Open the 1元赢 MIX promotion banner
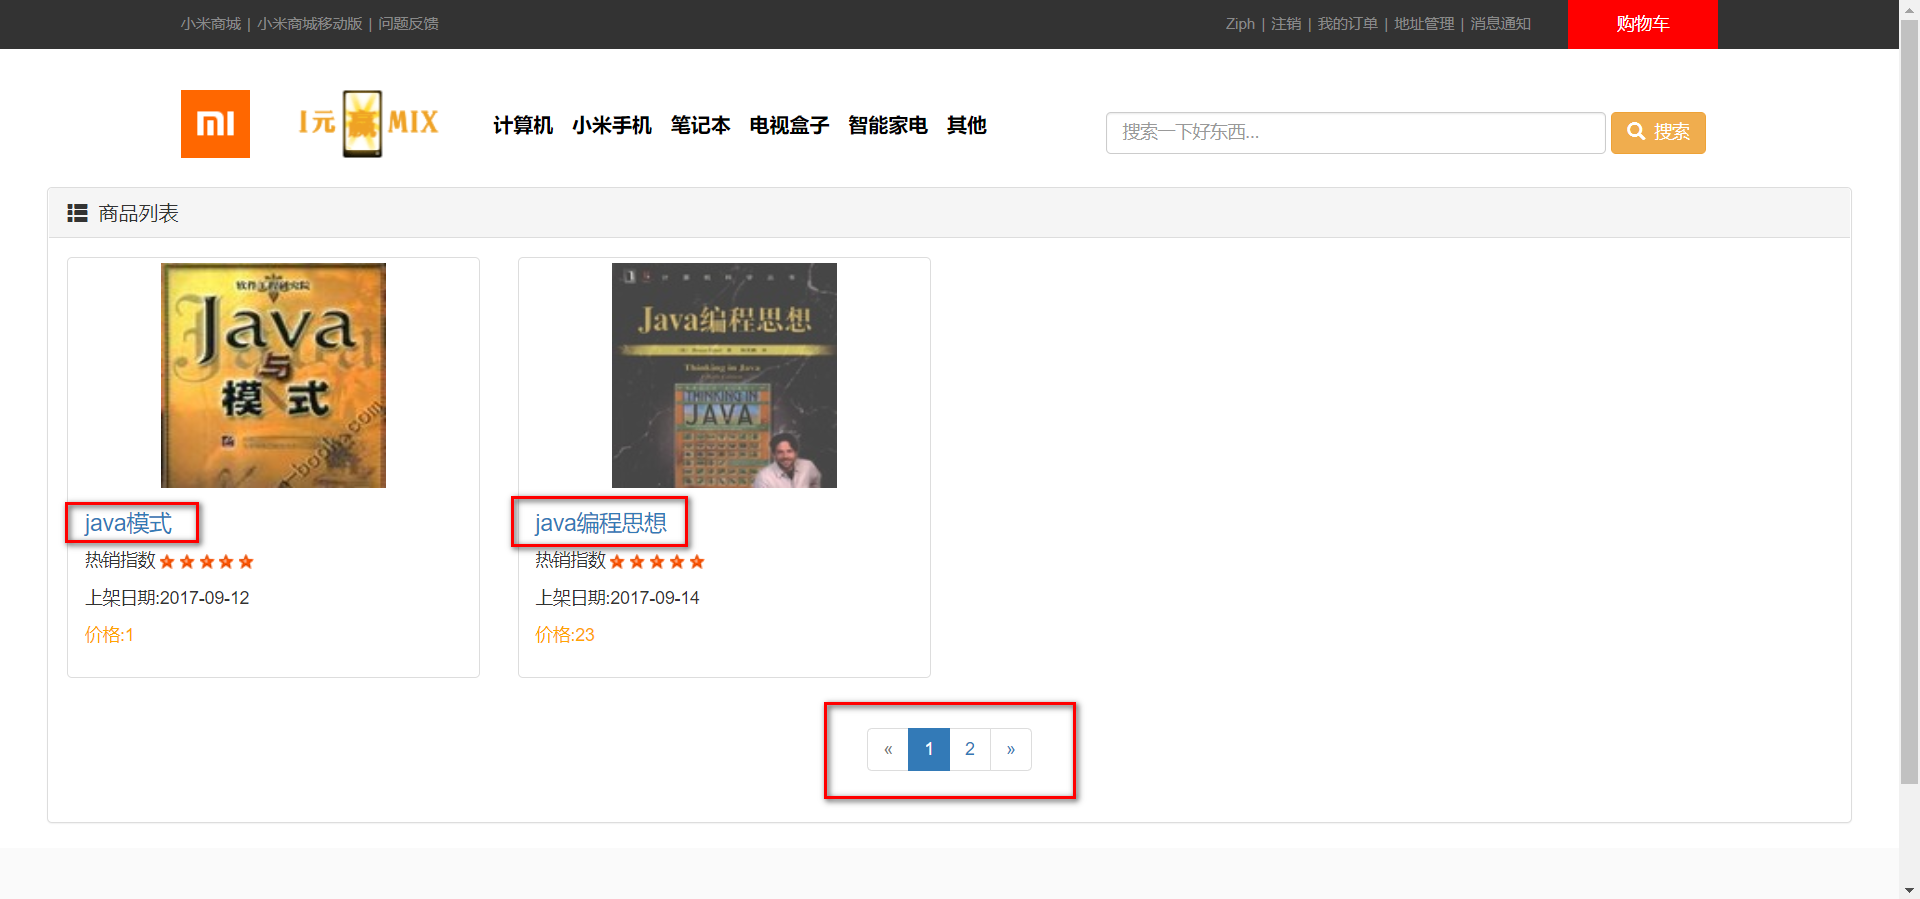Viewport: 1920px width, 899px height. (x=369, y=124)
